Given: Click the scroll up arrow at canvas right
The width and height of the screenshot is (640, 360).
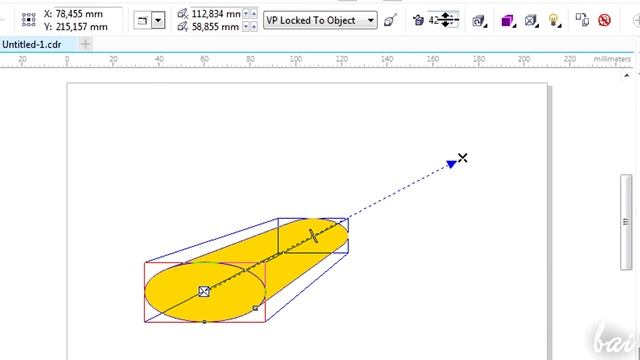Looking at the screenshot, I should 627,76.
